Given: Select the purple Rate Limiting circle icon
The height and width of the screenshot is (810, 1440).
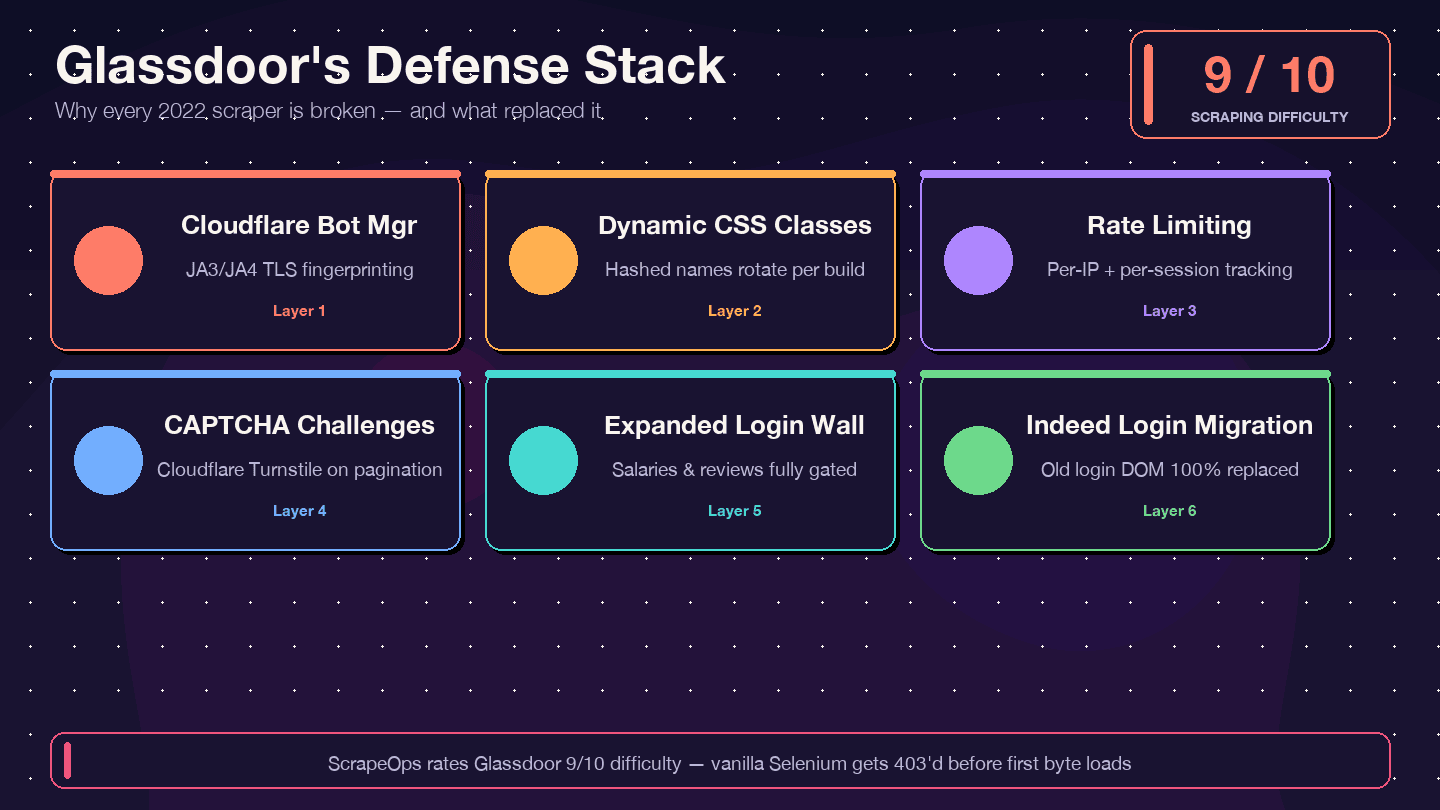Looking at the screenshot, I should click(979, 260).
